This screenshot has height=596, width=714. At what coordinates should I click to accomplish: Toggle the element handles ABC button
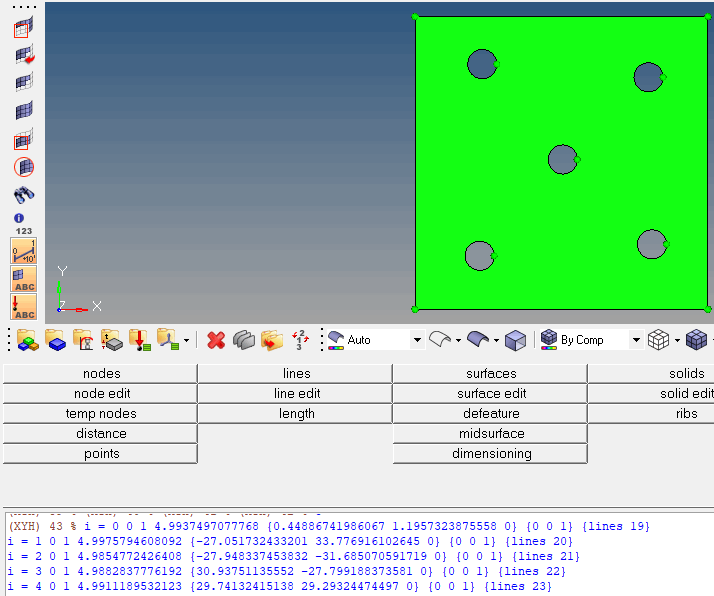coord(24,279)
